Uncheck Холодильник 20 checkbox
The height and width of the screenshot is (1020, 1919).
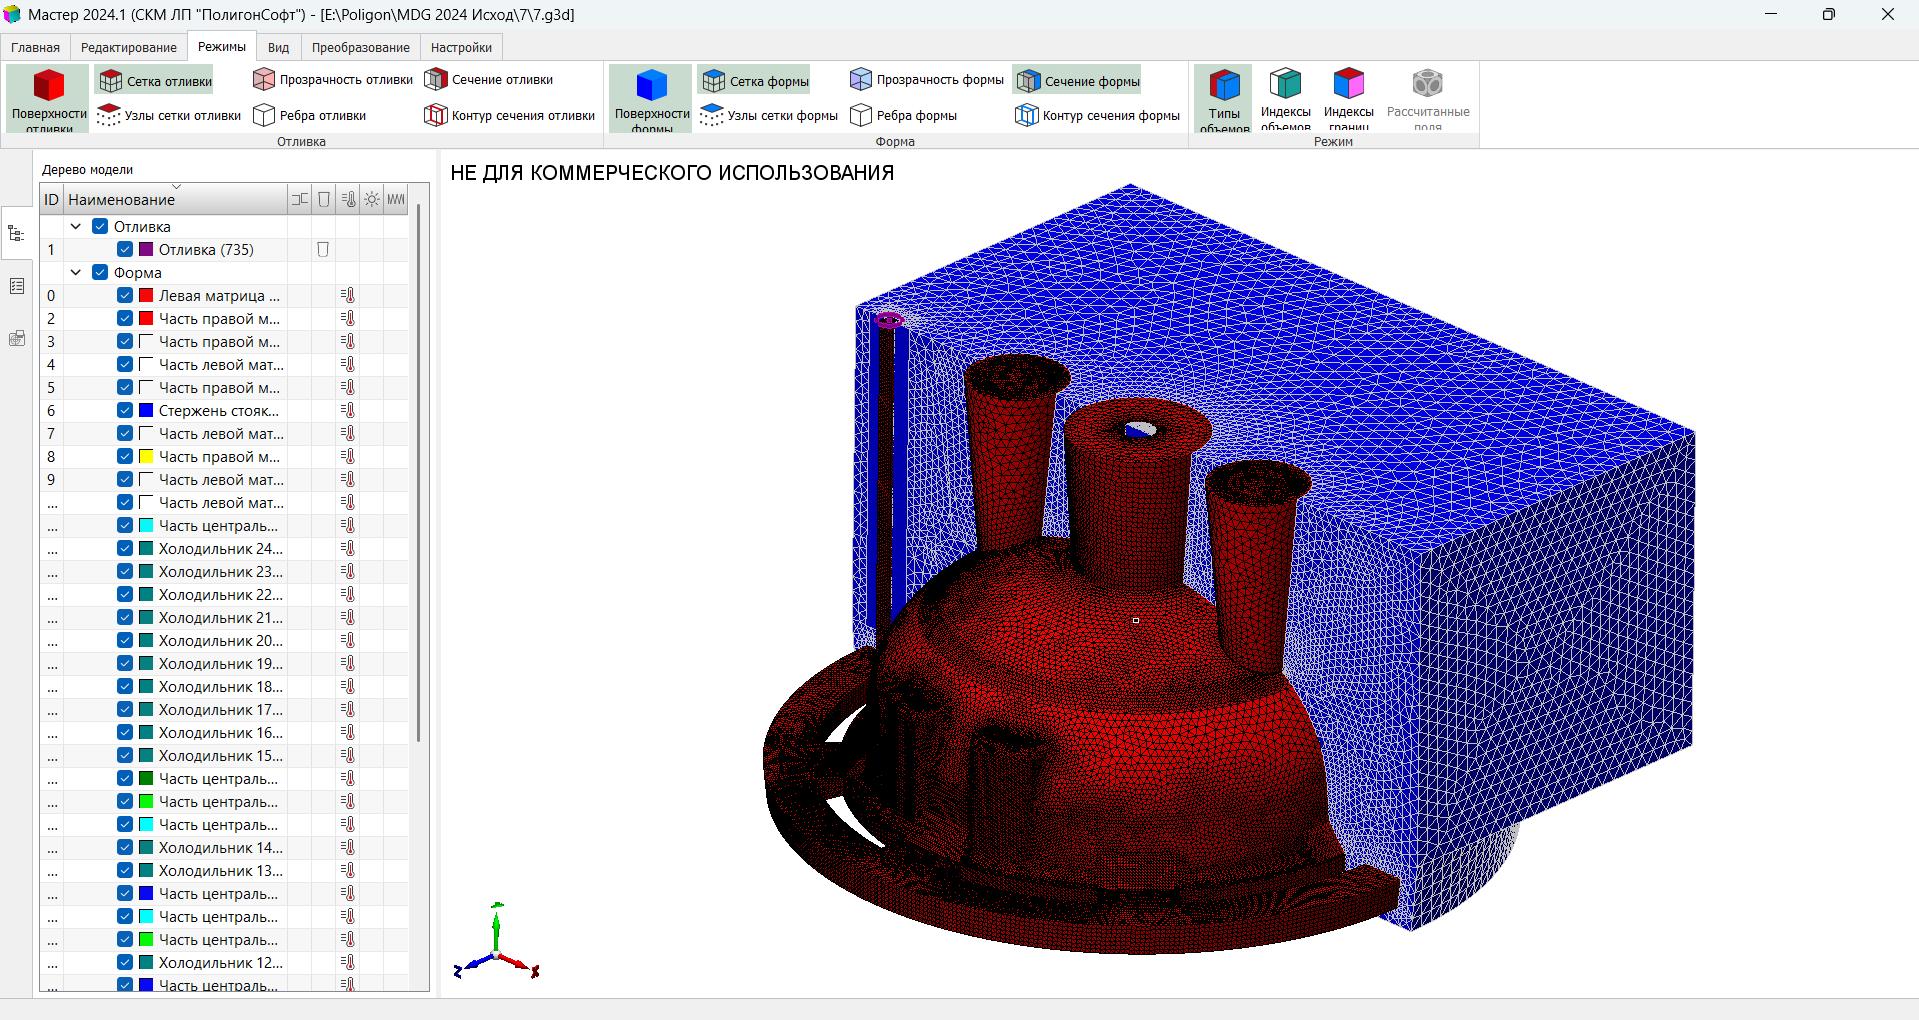(x=125, y=640)
